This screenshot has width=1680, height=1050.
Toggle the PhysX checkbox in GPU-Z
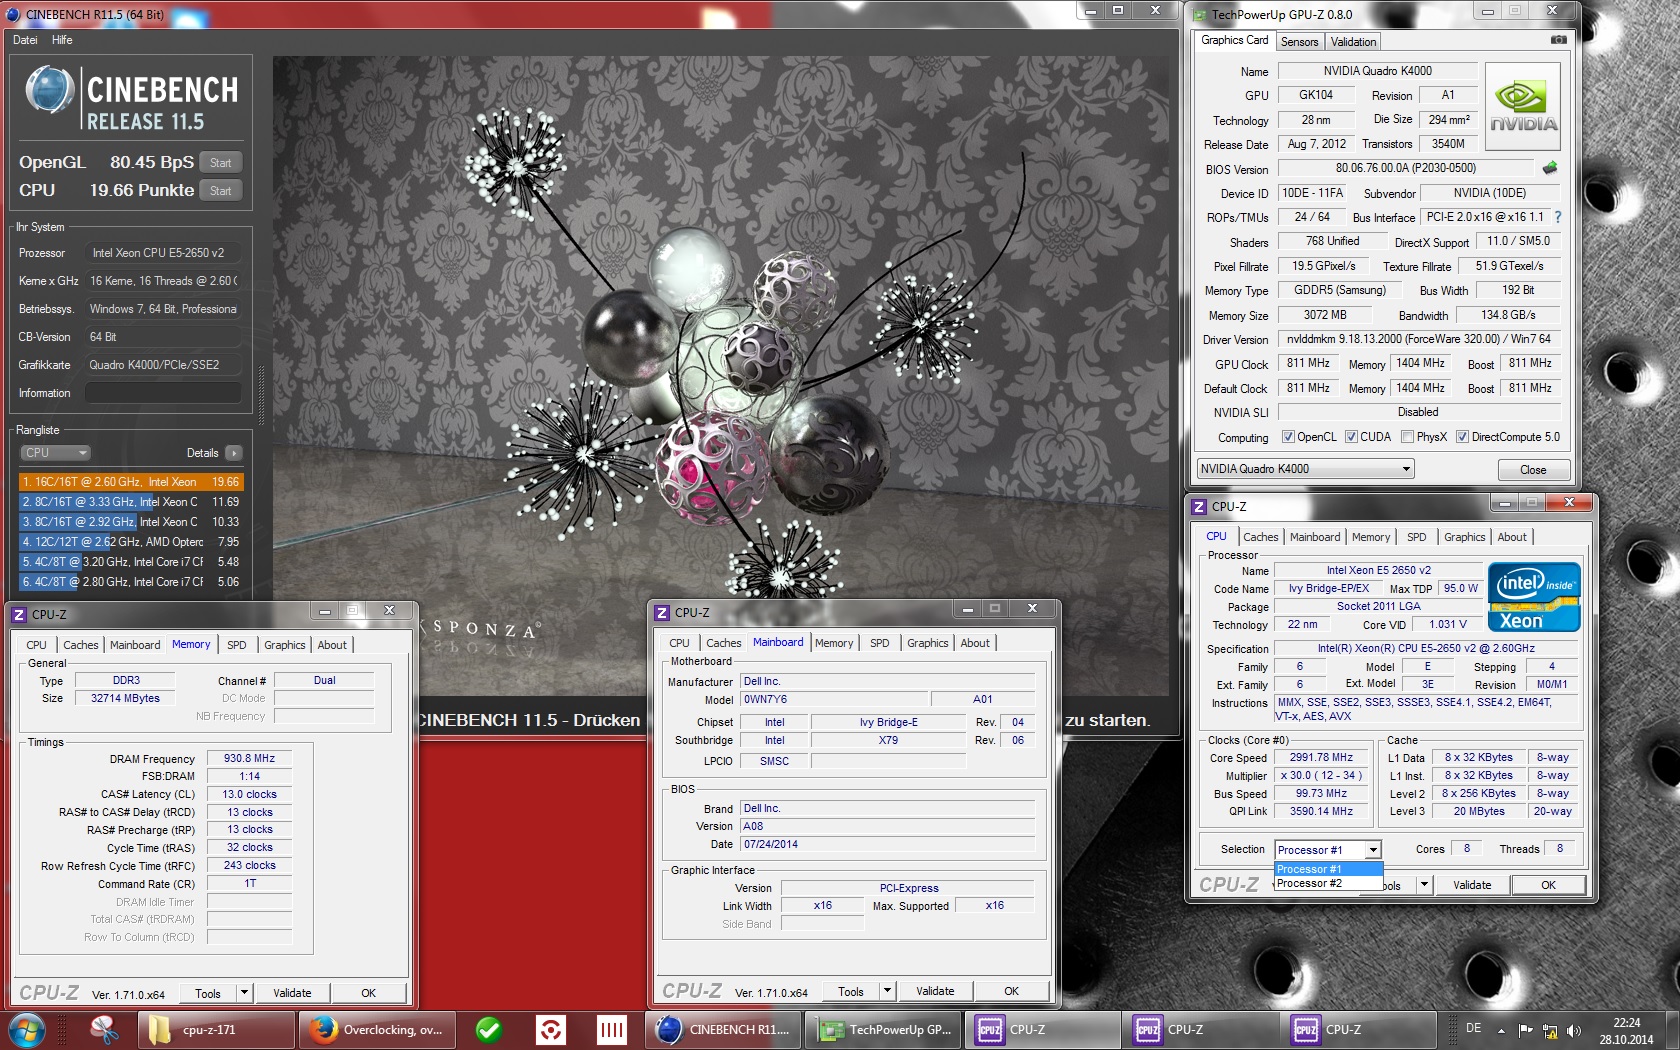coord(1407,437)
